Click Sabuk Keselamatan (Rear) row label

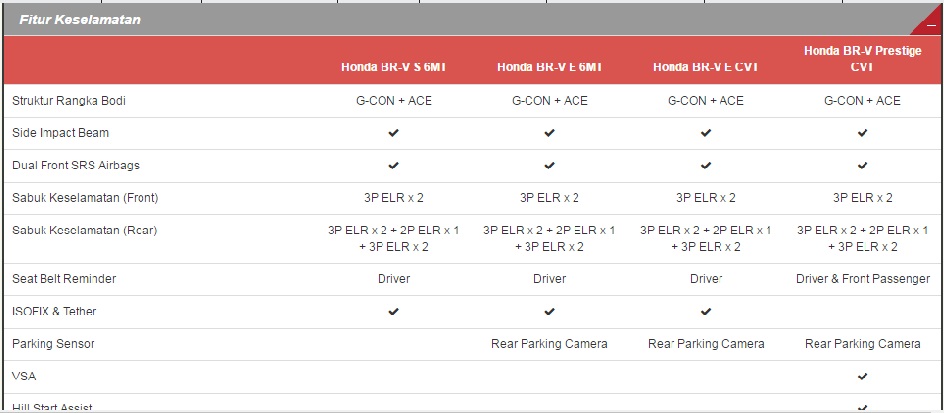click(x=84, y=231)
